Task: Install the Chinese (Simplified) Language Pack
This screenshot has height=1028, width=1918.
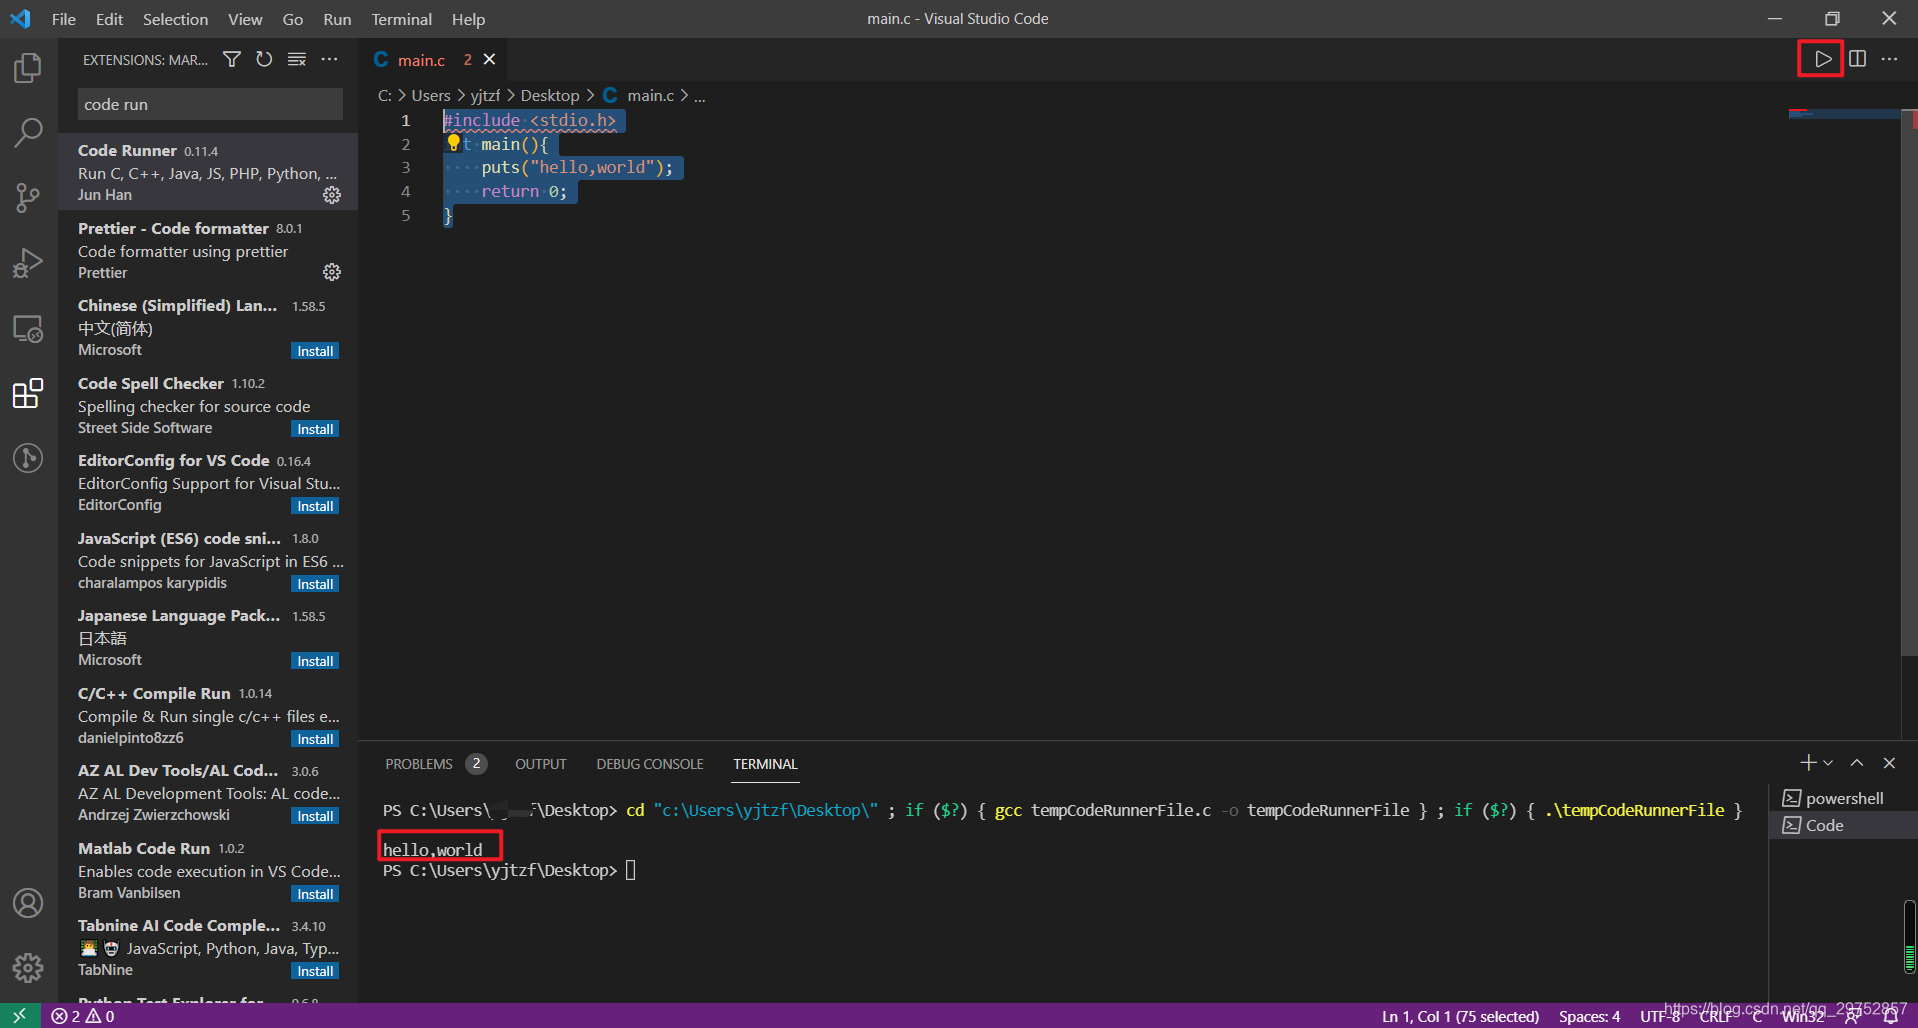Action: [x=315, y=350]
